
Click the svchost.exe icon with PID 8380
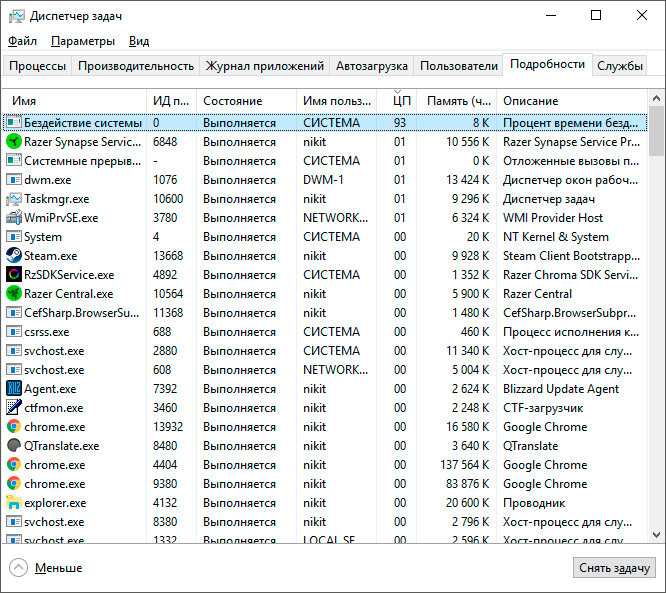(x=14, y=522)
